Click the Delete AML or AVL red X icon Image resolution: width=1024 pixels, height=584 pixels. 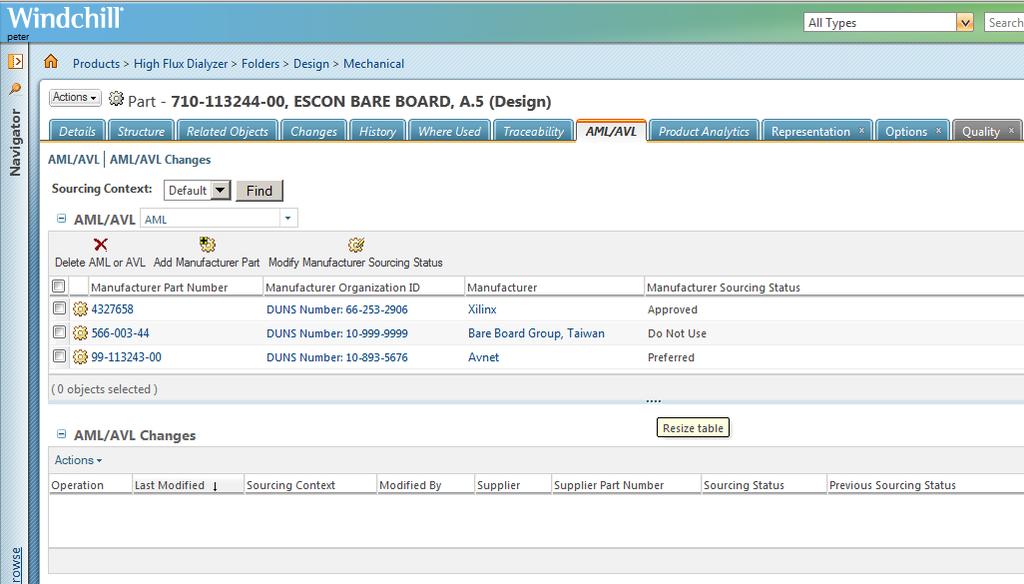[x=101, y=244]
